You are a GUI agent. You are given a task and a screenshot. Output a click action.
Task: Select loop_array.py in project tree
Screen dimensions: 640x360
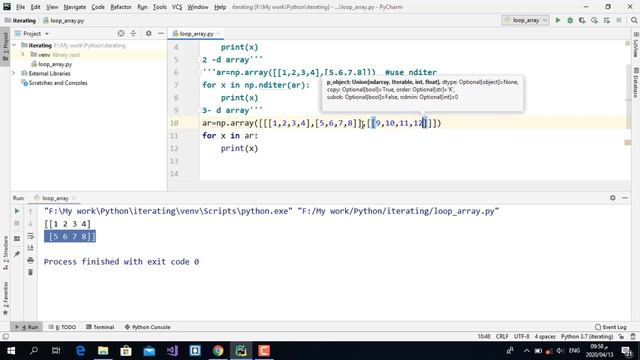55,64
